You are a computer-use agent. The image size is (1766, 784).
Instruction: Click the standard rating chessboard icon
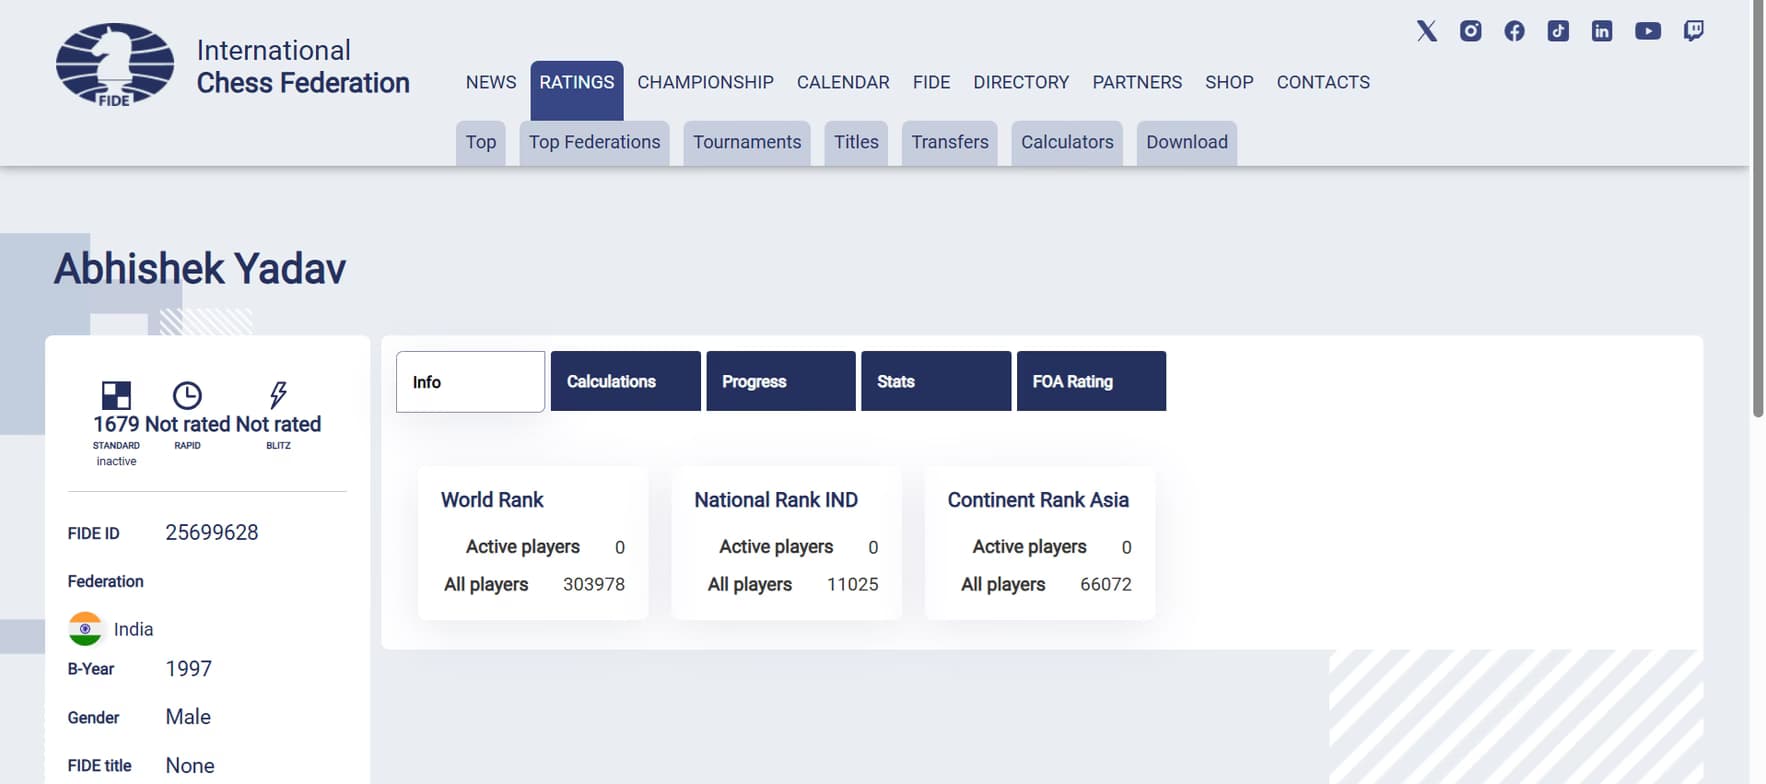point(116,395)
